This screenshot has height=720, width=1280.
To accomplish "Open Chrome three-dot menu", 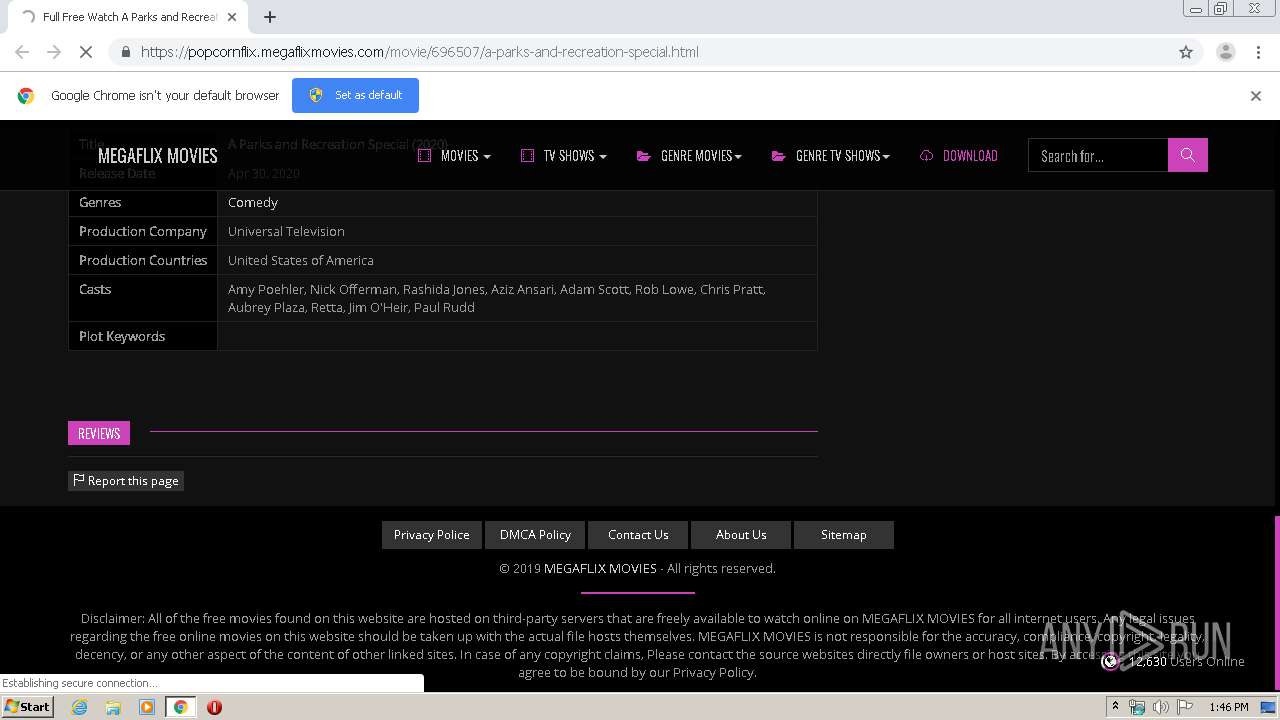I will [x=1258, y=52].
